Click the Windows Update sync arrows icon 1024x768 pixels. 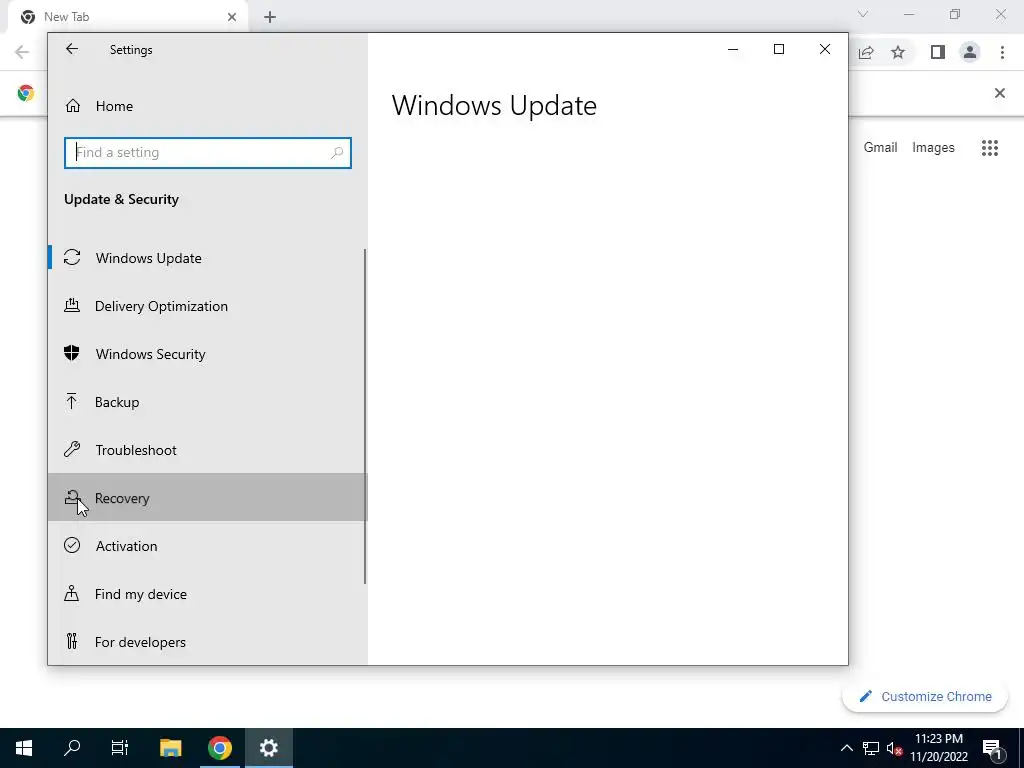(72, 257)
